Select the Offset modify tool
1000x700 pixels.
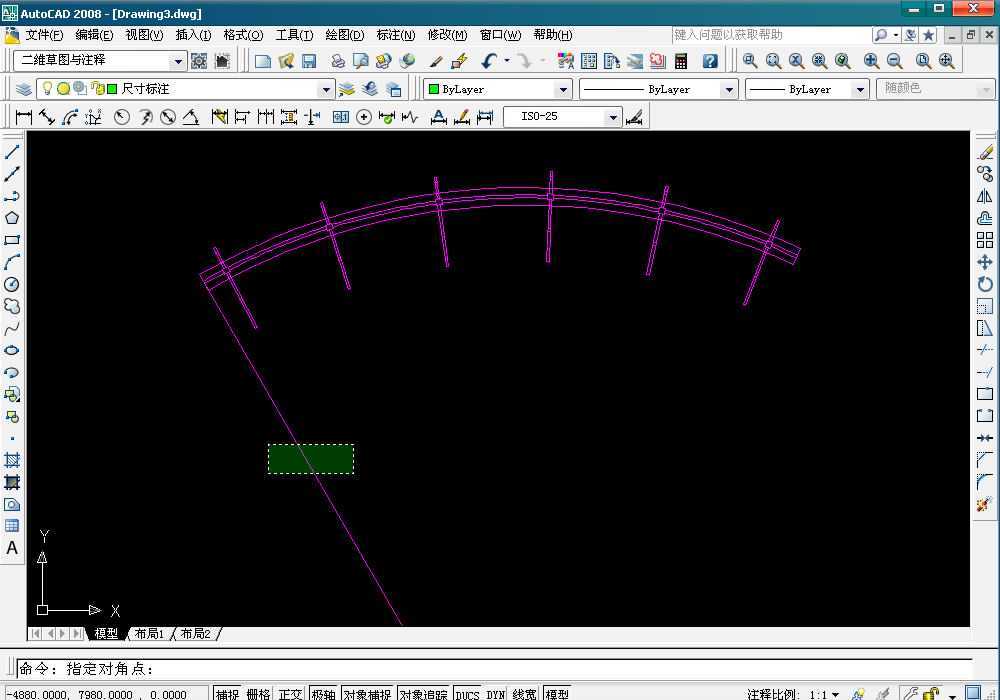(985, 219)
